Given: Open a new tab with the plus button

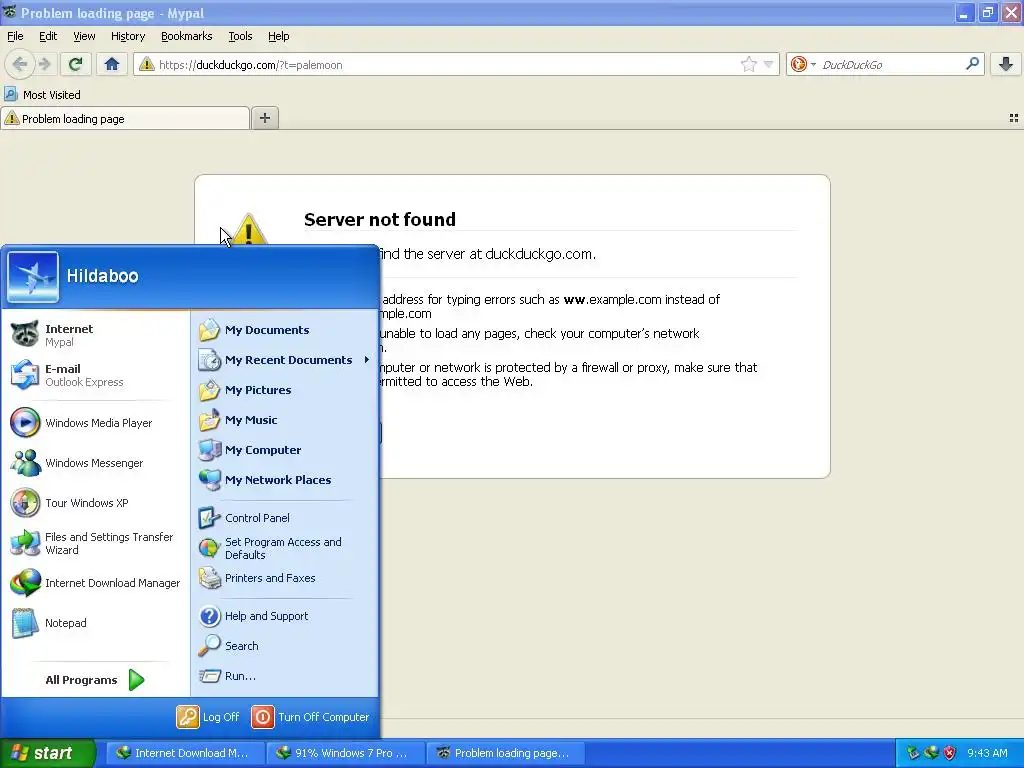Looking at the screenshot, I should [x=264, y=118].
